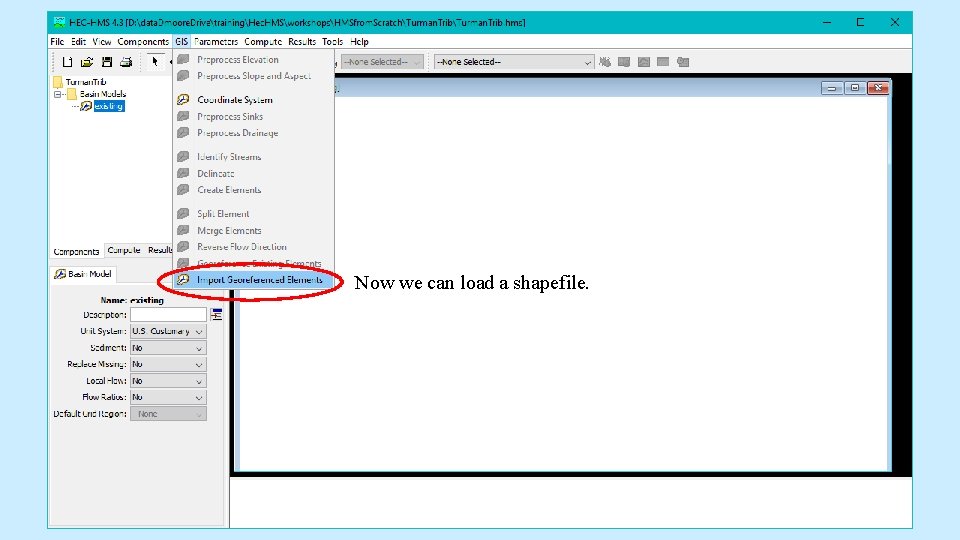Image resolution: width=960 pixels, height=540 pixels.
Task: Open the Local Flow dropdown
Action: click(x=168, y=381)
